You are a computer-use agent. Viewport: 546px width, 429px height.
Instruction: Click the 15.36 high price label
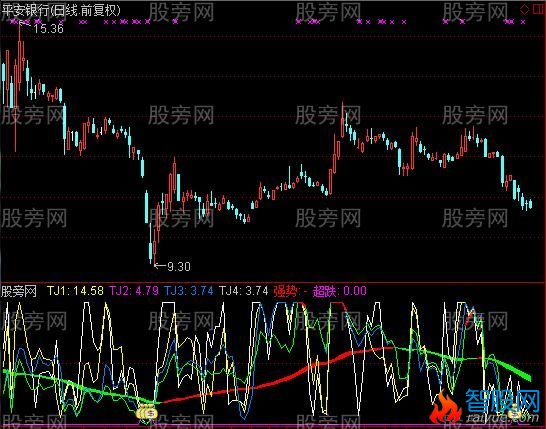coord(48,29)
